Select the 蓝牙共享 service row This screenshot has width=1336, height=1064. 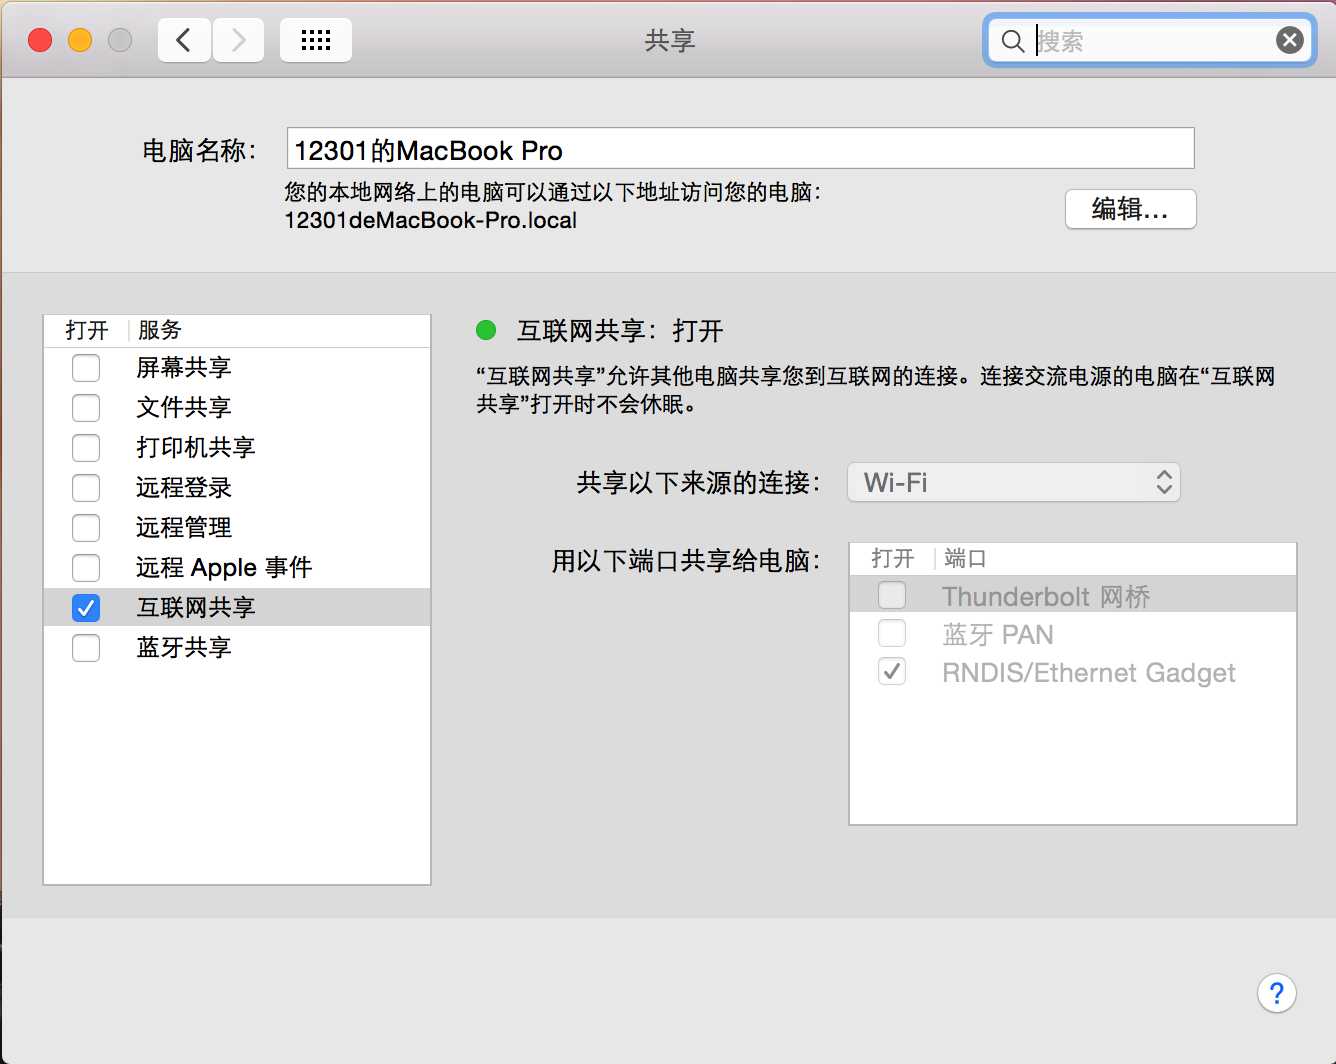point(237,648)
